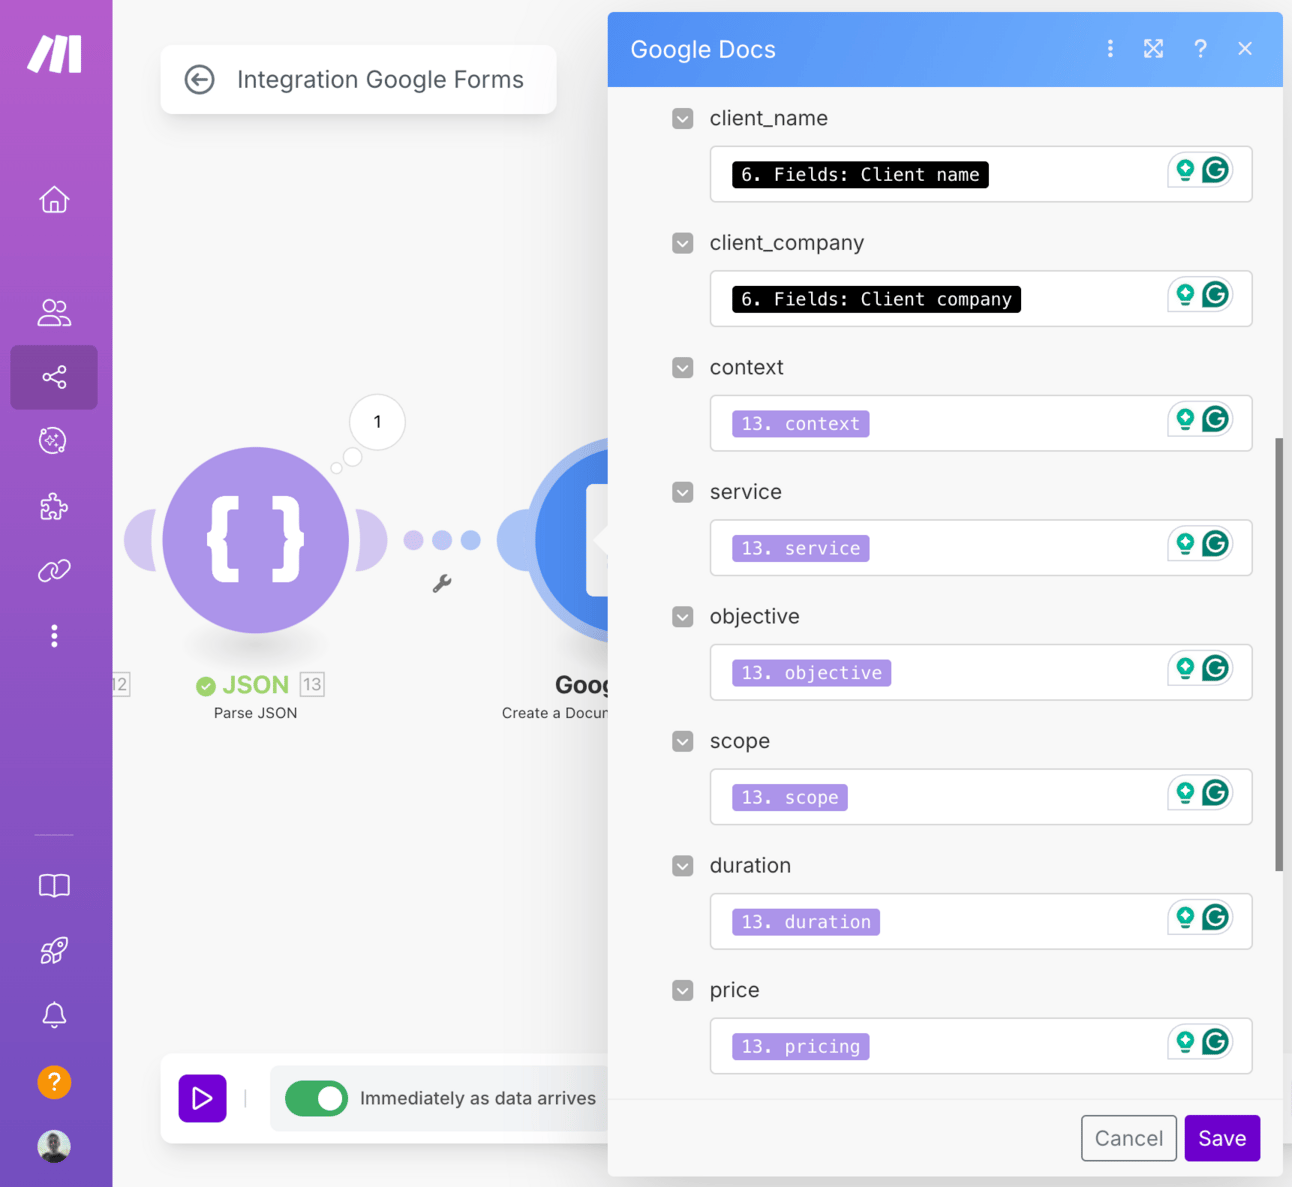1292x1187 pixels.
Task: Open the sidebar three-dot More menu
Action: (54, 636)
